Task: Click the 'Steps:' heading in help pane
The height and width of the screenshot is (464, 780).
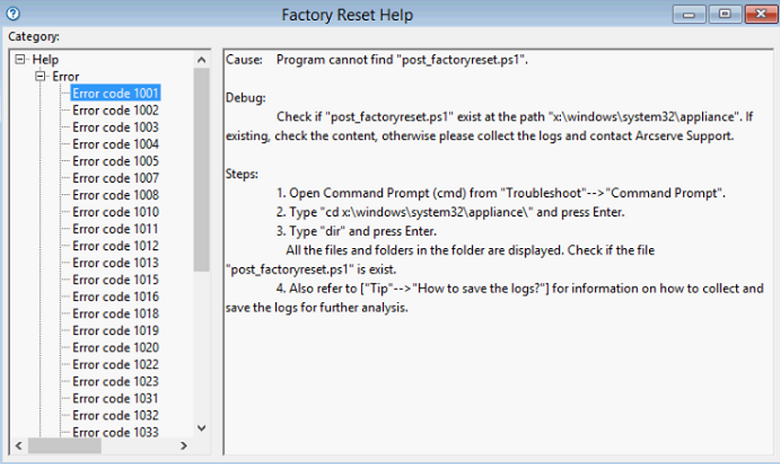Action: coord(242,174)
